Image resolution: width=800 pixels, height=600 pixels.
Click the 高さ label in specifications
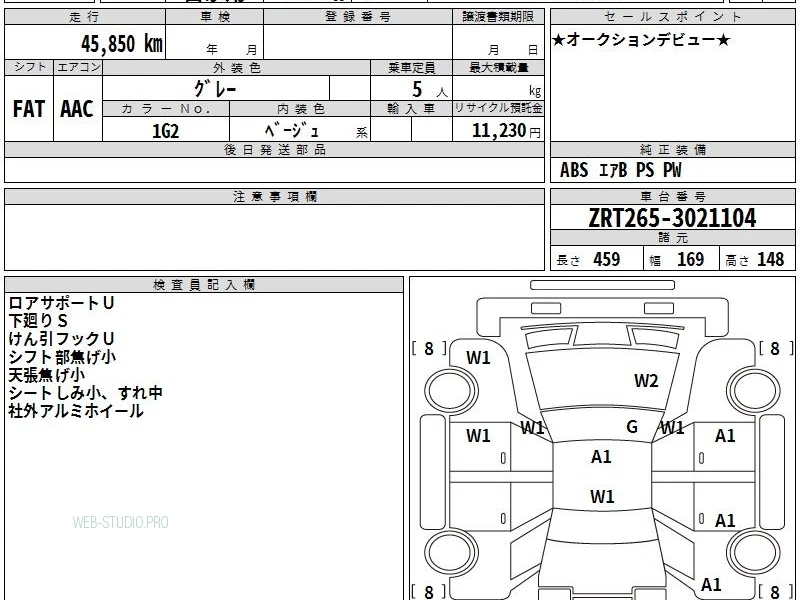point(738,261)
